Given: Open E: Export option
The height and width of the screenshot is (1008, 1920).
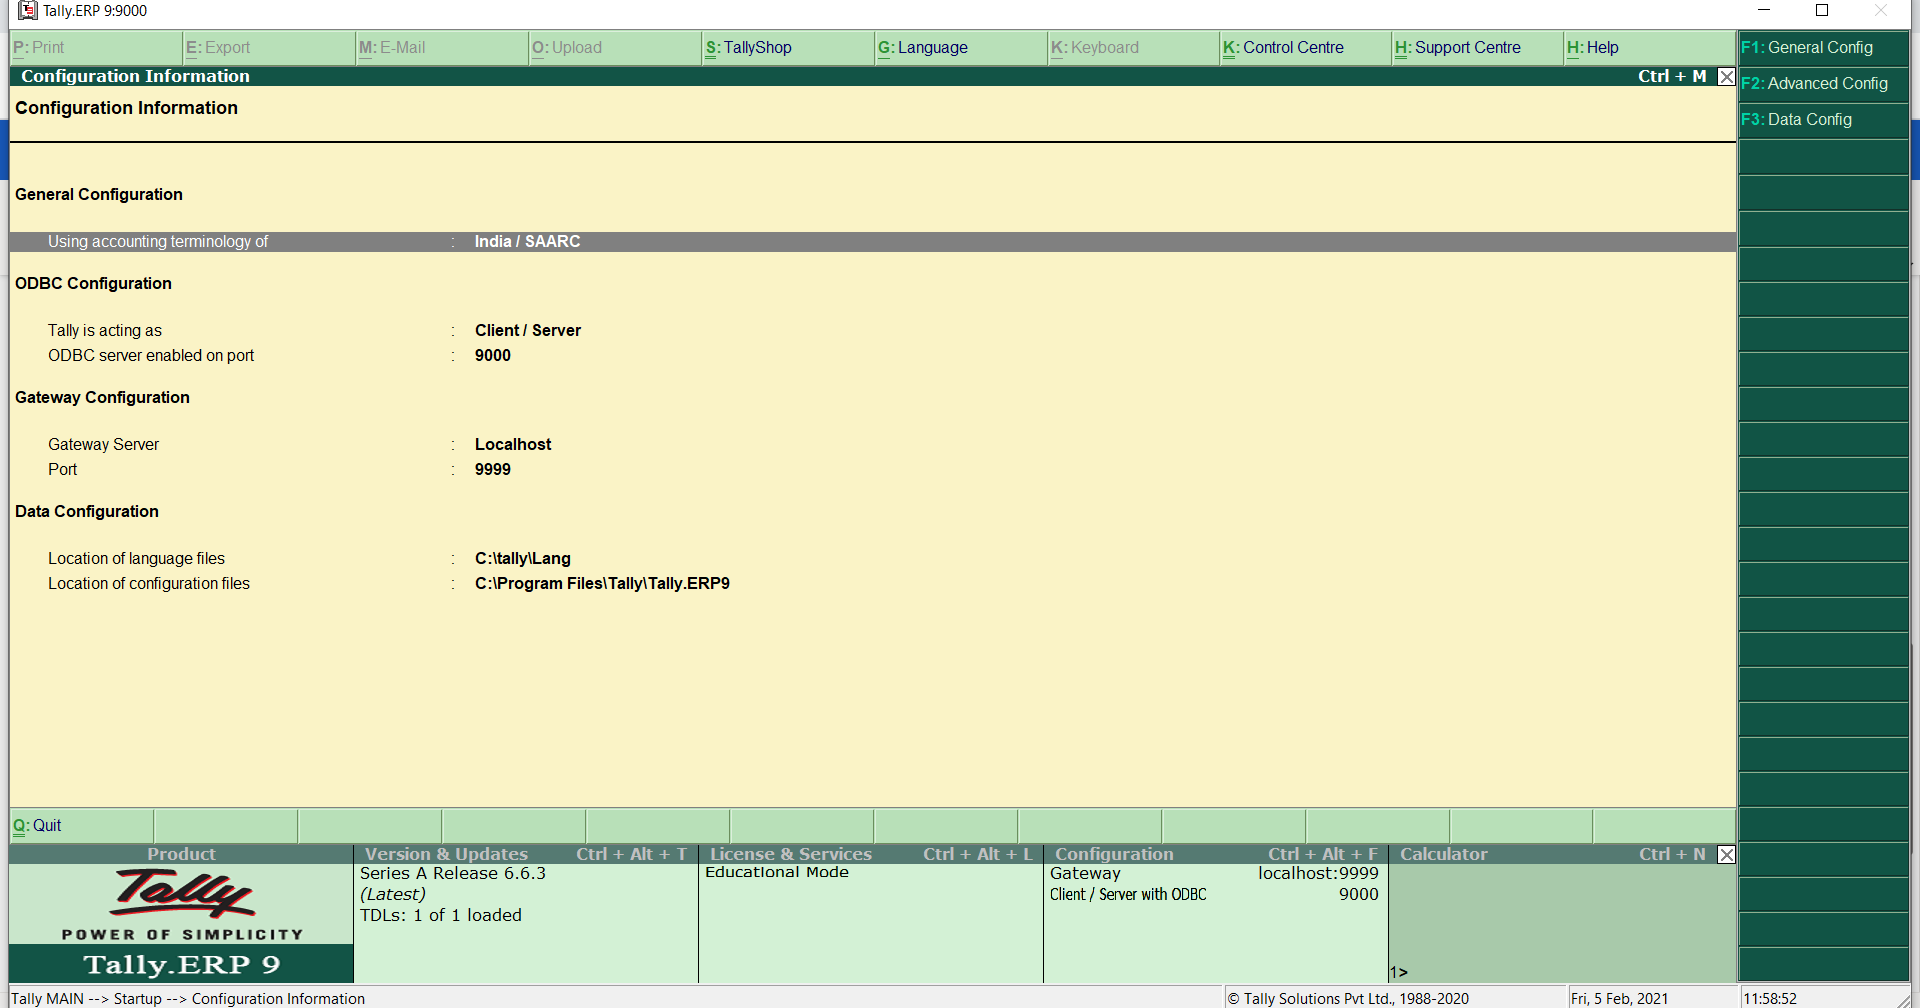Looking at the screenshot, I should (269, 47).
